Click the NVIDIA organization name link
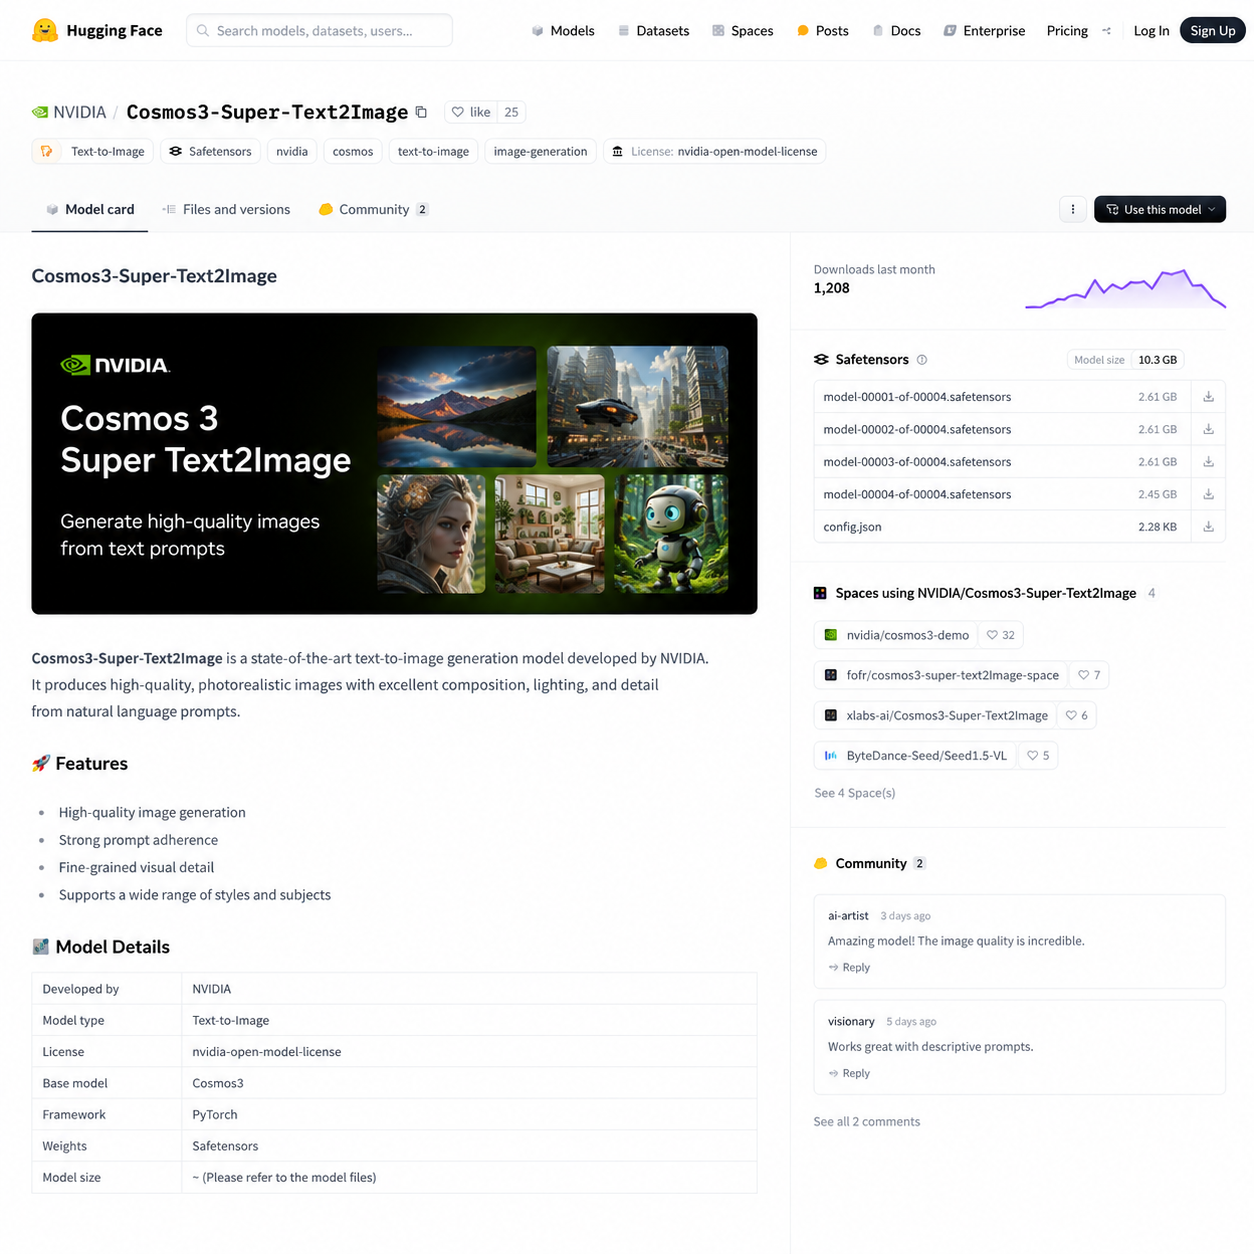The width and height of the screenshot is (1254, 1254). click(80, 112)
